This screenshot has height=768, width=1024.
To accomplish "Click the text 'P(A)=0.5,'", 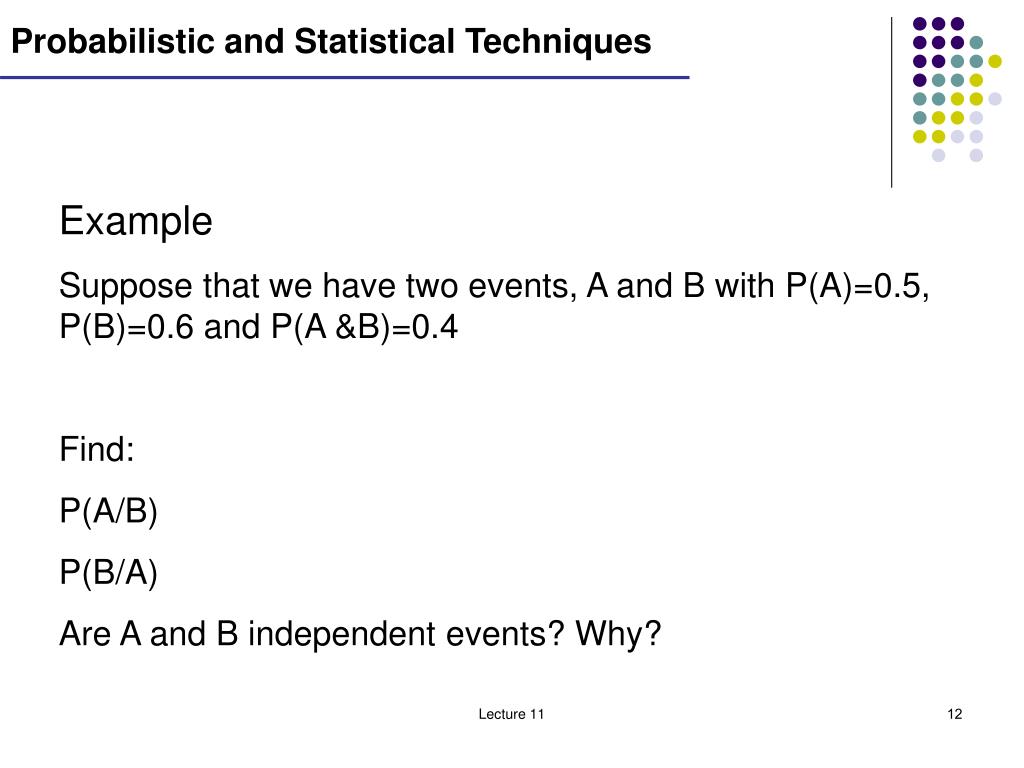I will click(857, 286).
